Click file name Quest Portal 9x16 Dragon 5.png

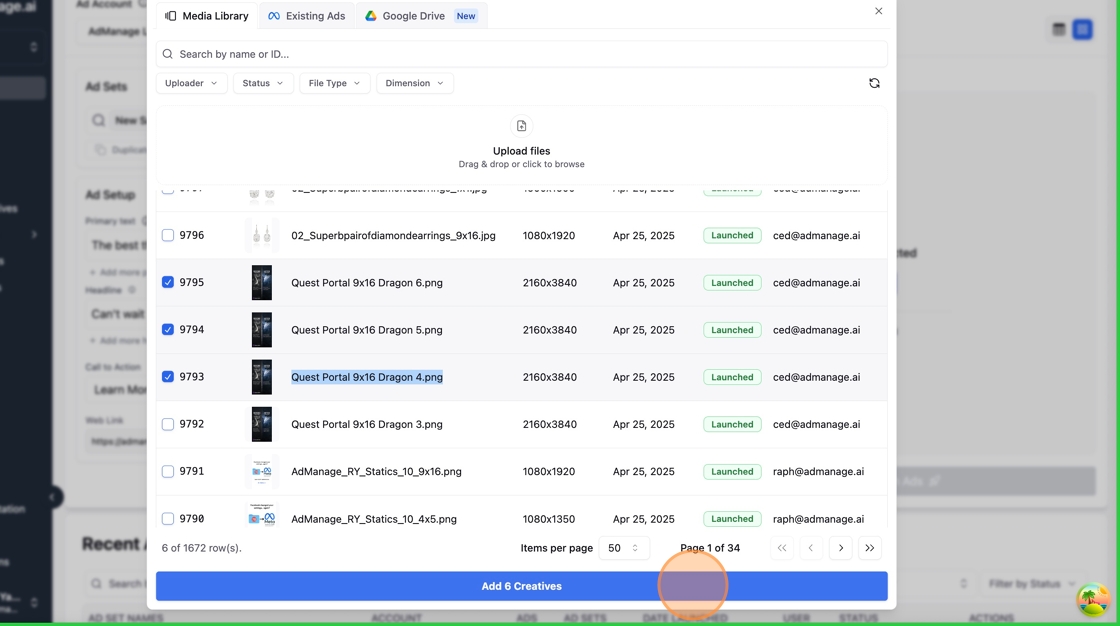[x=366, y=329]
